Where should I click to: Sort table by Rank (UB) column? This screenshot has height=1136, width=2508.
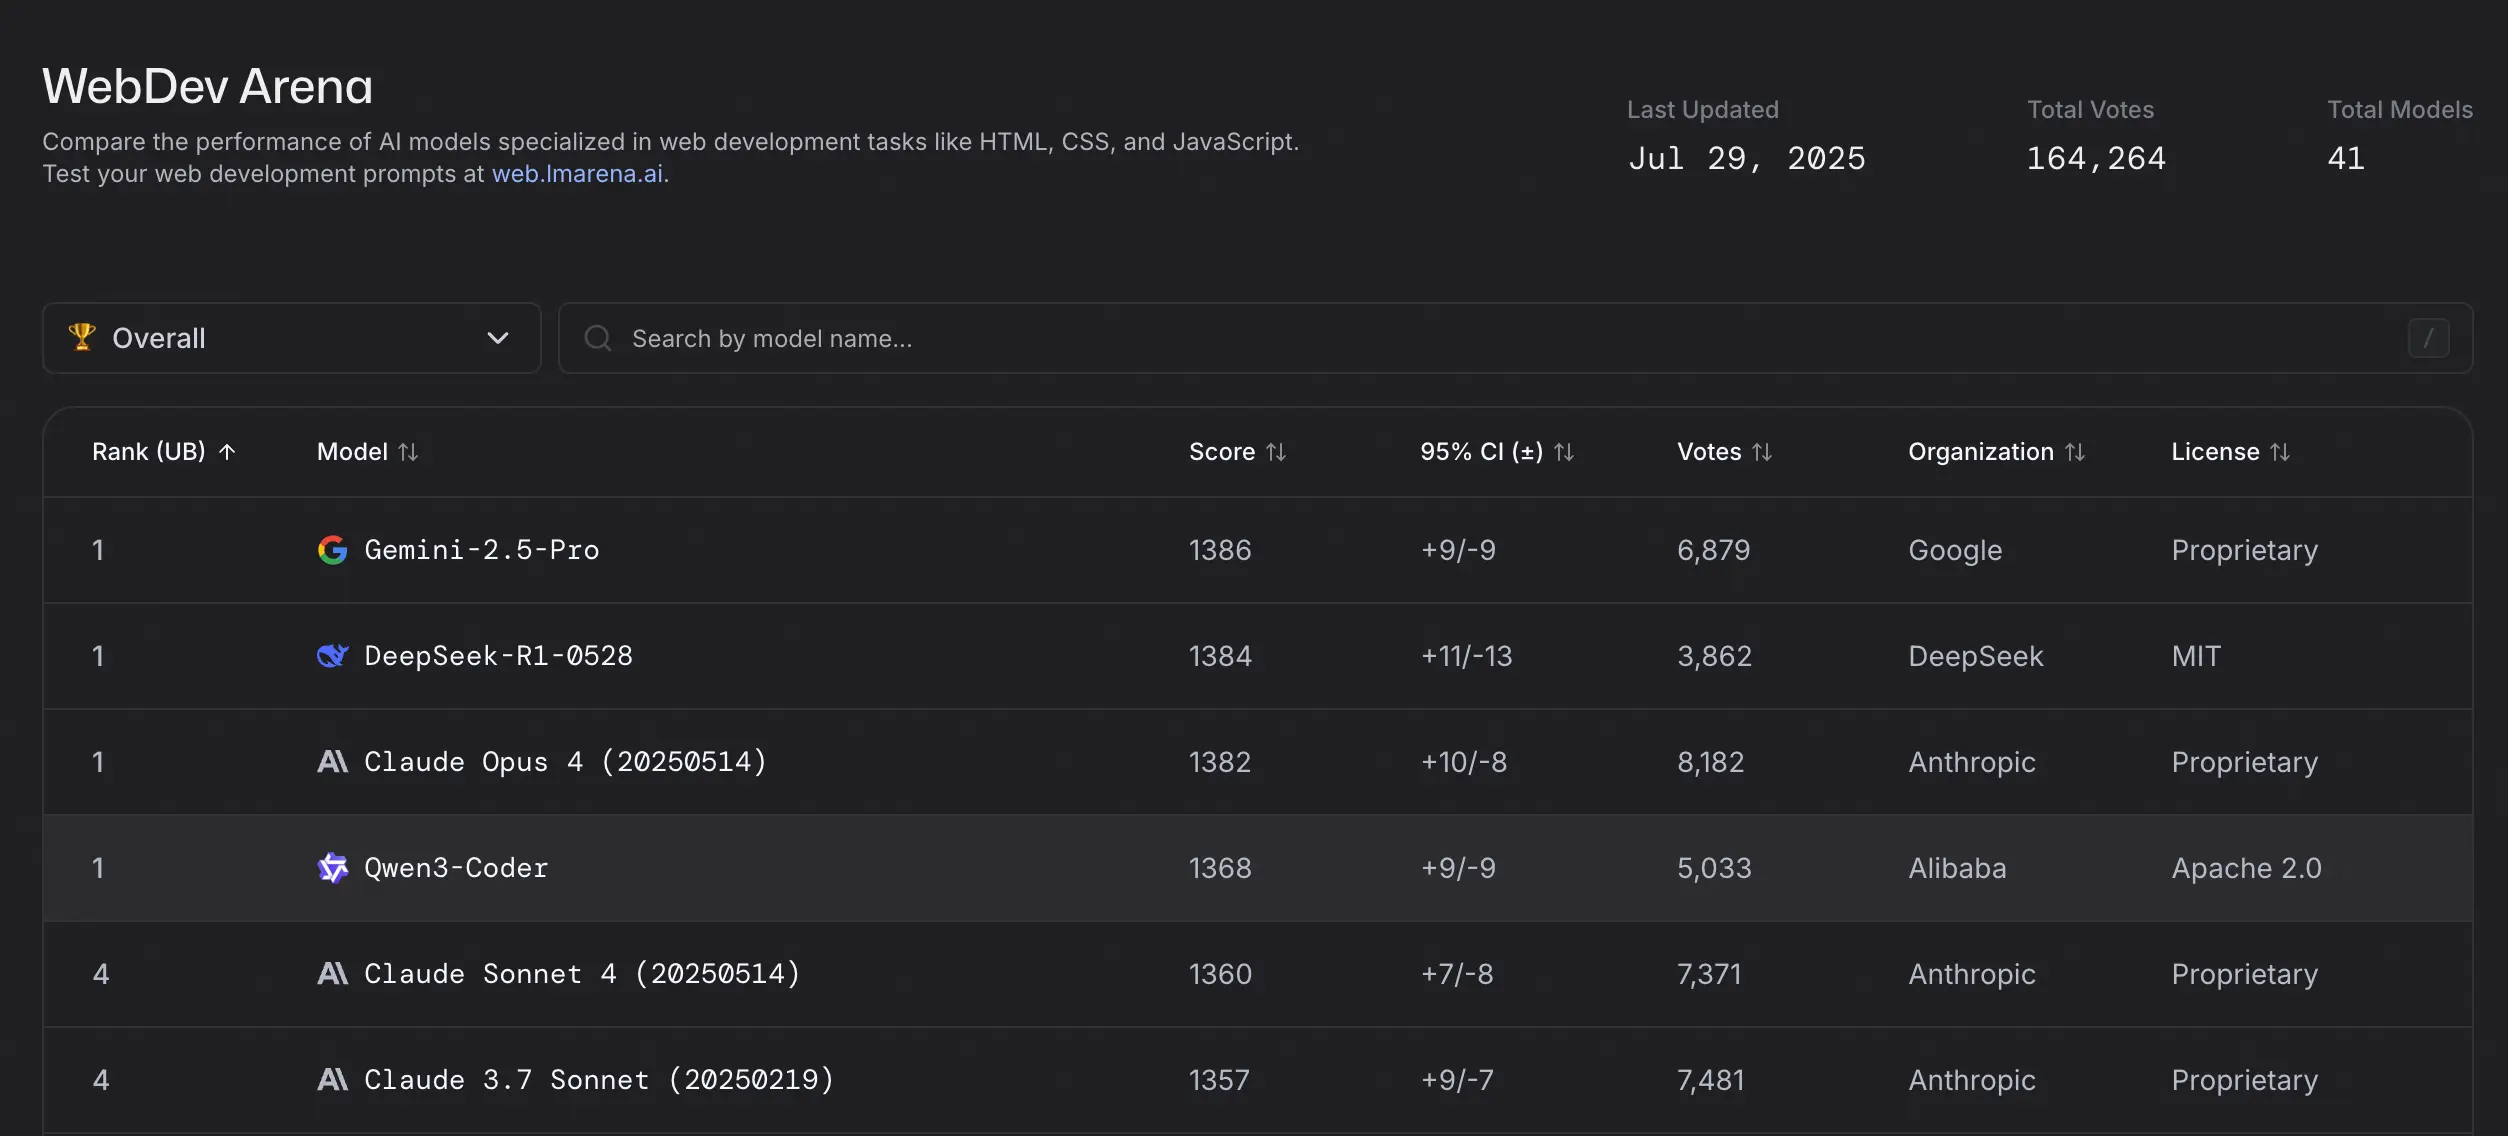[149, 452]
